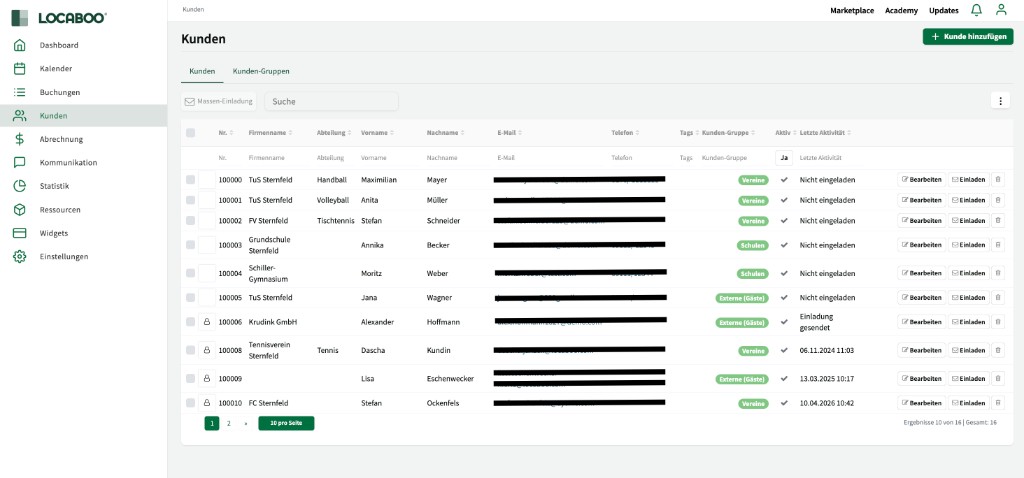The height and width of the screenshot is (478, 1024).
Task: Open Kommunikation chat icon
Action: coord(20,163)
